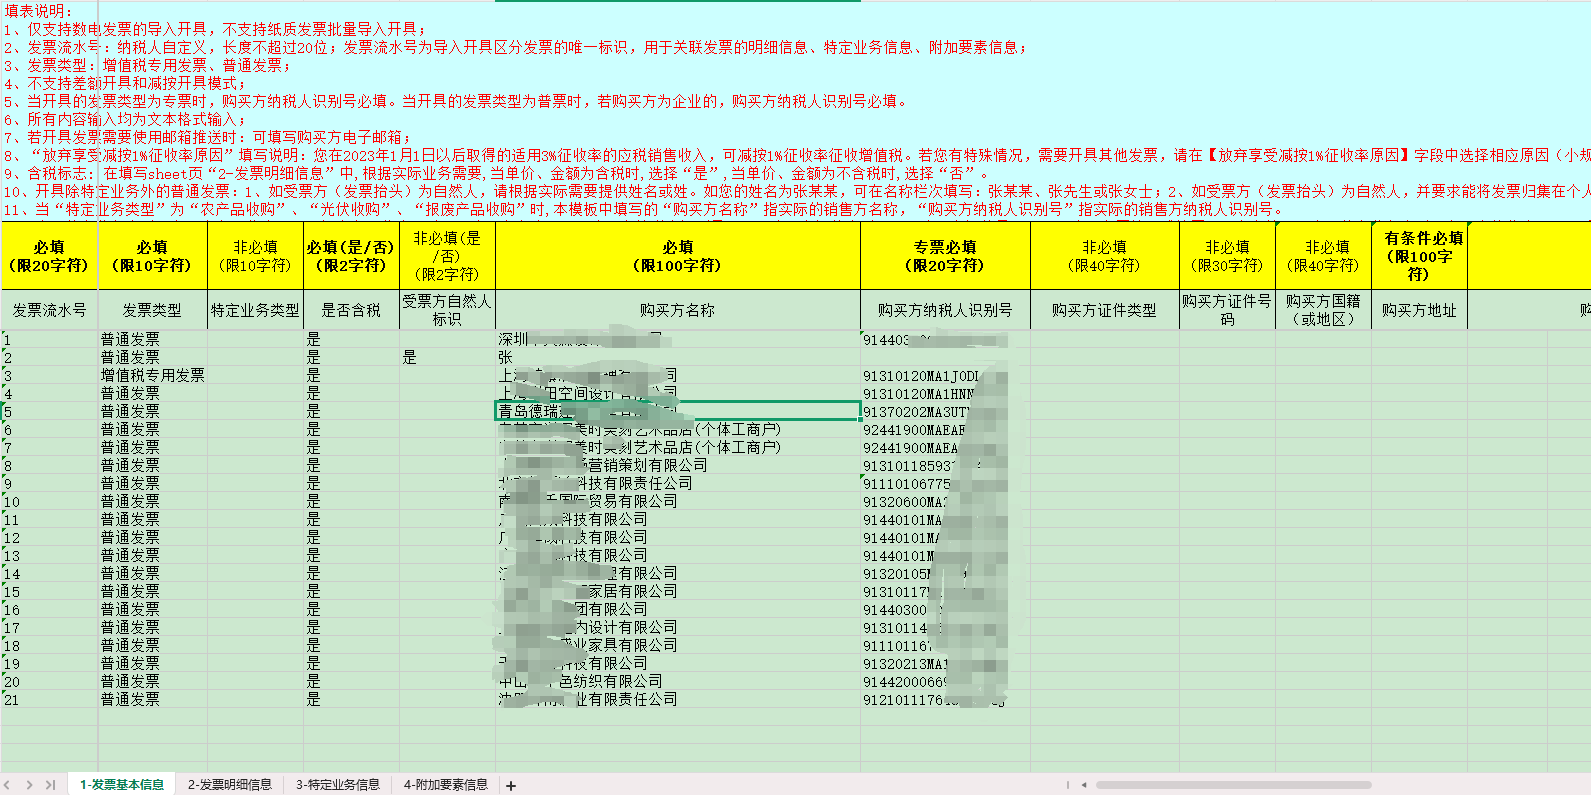Click the 是否含税 header cell
Viewport: 1591px width, 795px height.
pos(351,310)
